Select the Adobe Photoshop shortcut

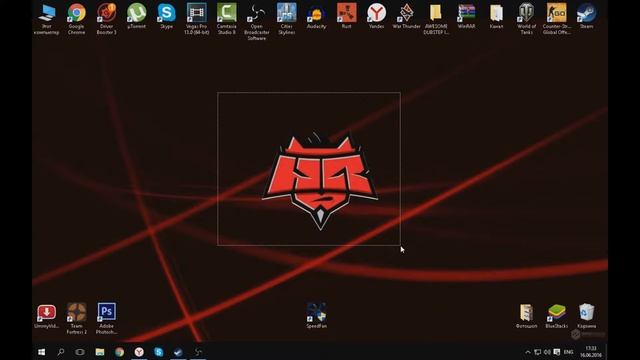(107, 318)
